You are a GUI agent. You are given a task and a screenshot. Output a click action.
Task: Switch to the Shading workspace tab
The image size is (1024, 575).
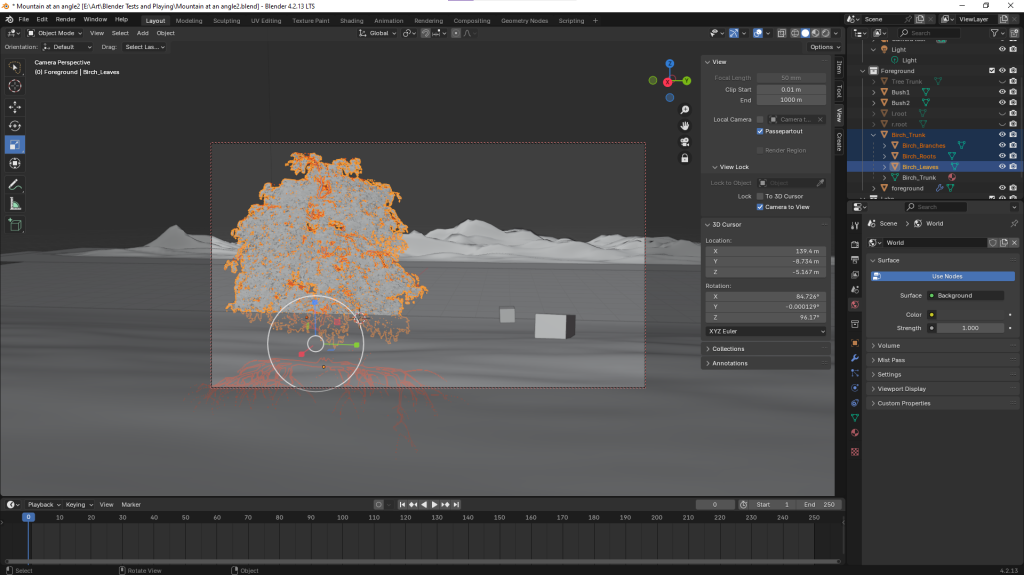click(351, 21)
